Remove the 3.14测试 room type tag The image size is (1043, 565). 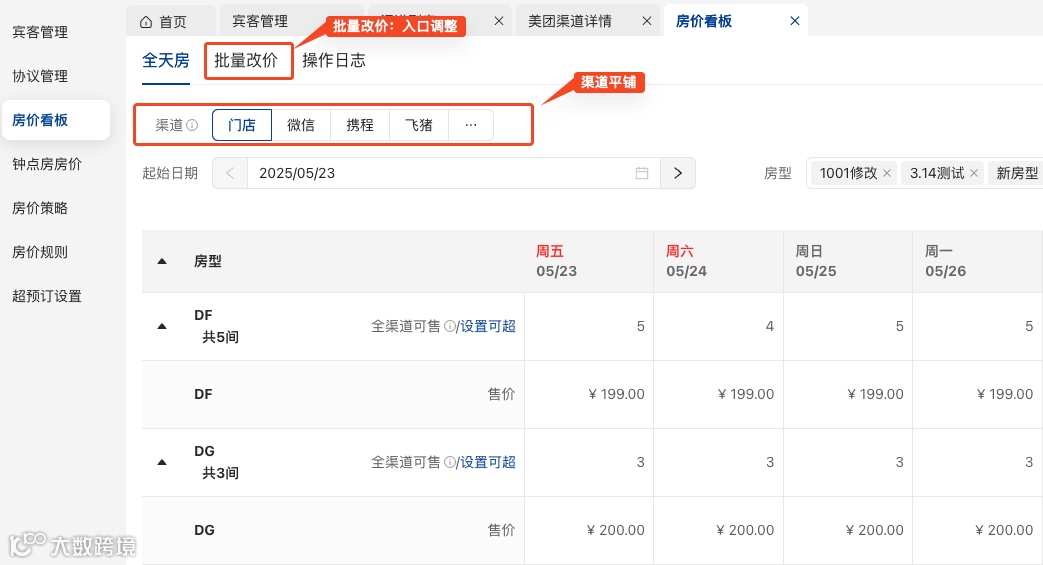pos(974,173)
